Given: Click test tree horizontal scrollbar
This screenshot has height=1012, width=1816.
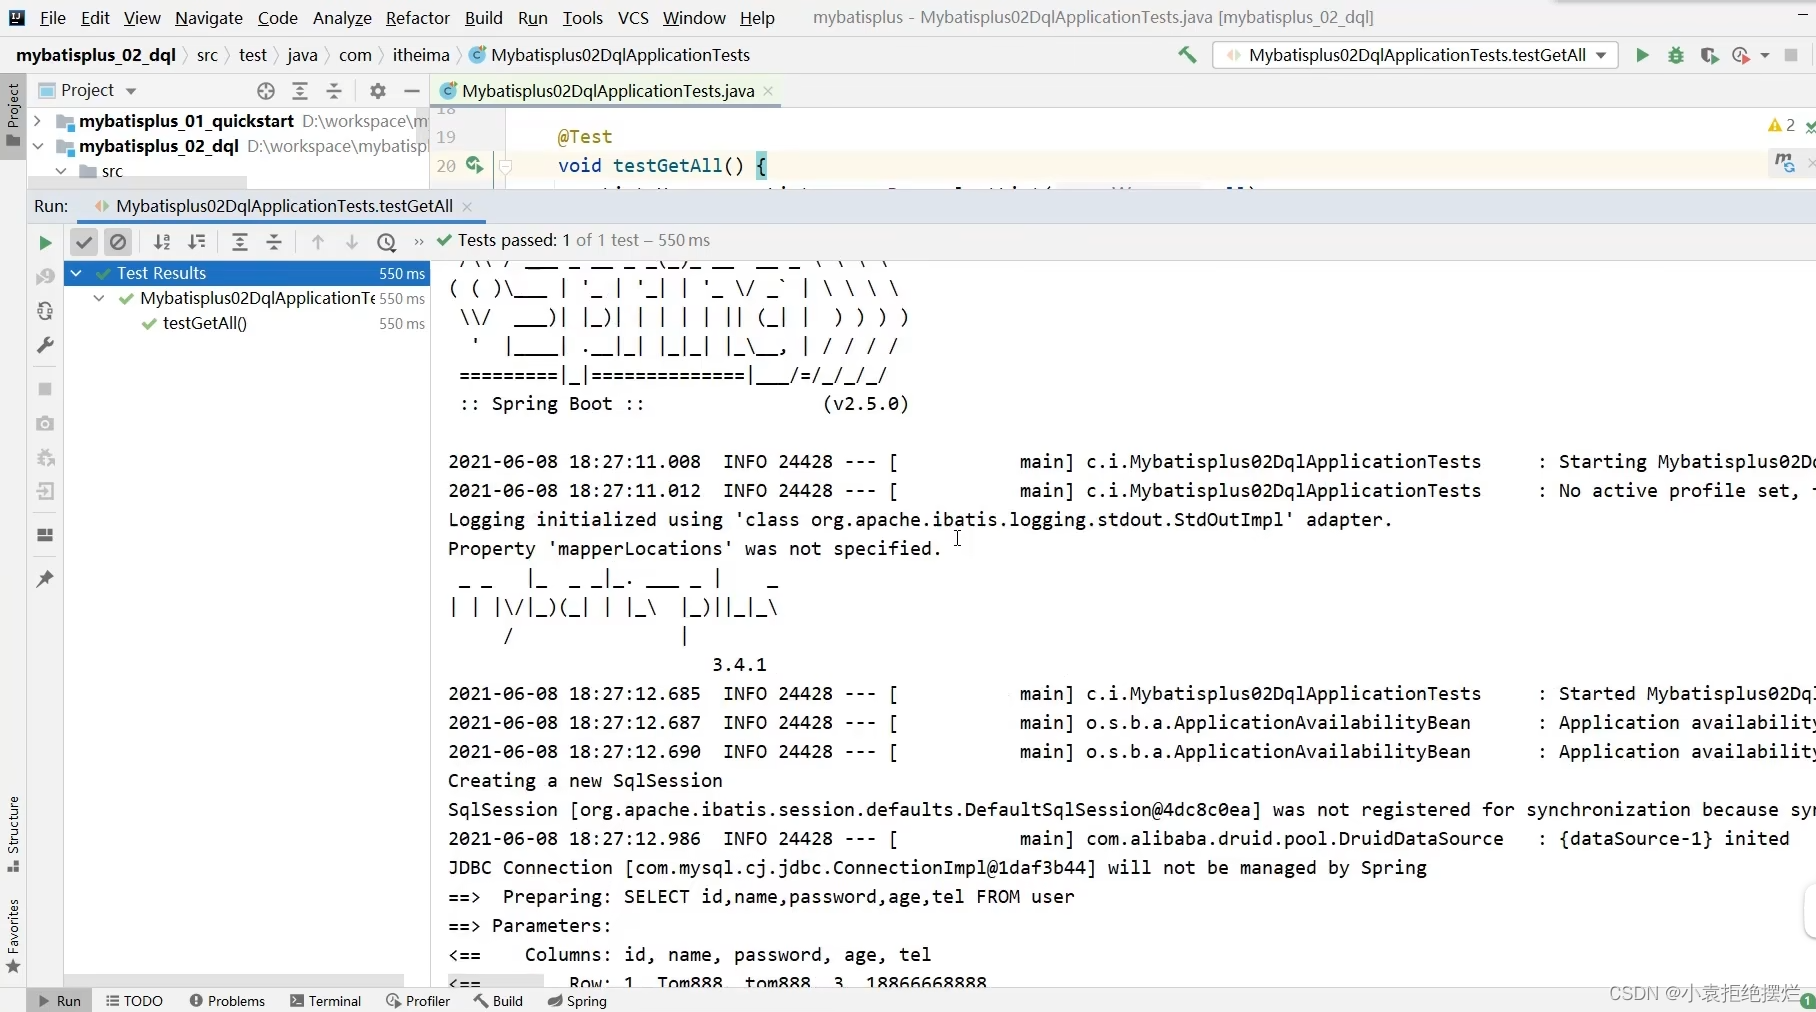Looking at the screenshot, I should pos(234,980).
